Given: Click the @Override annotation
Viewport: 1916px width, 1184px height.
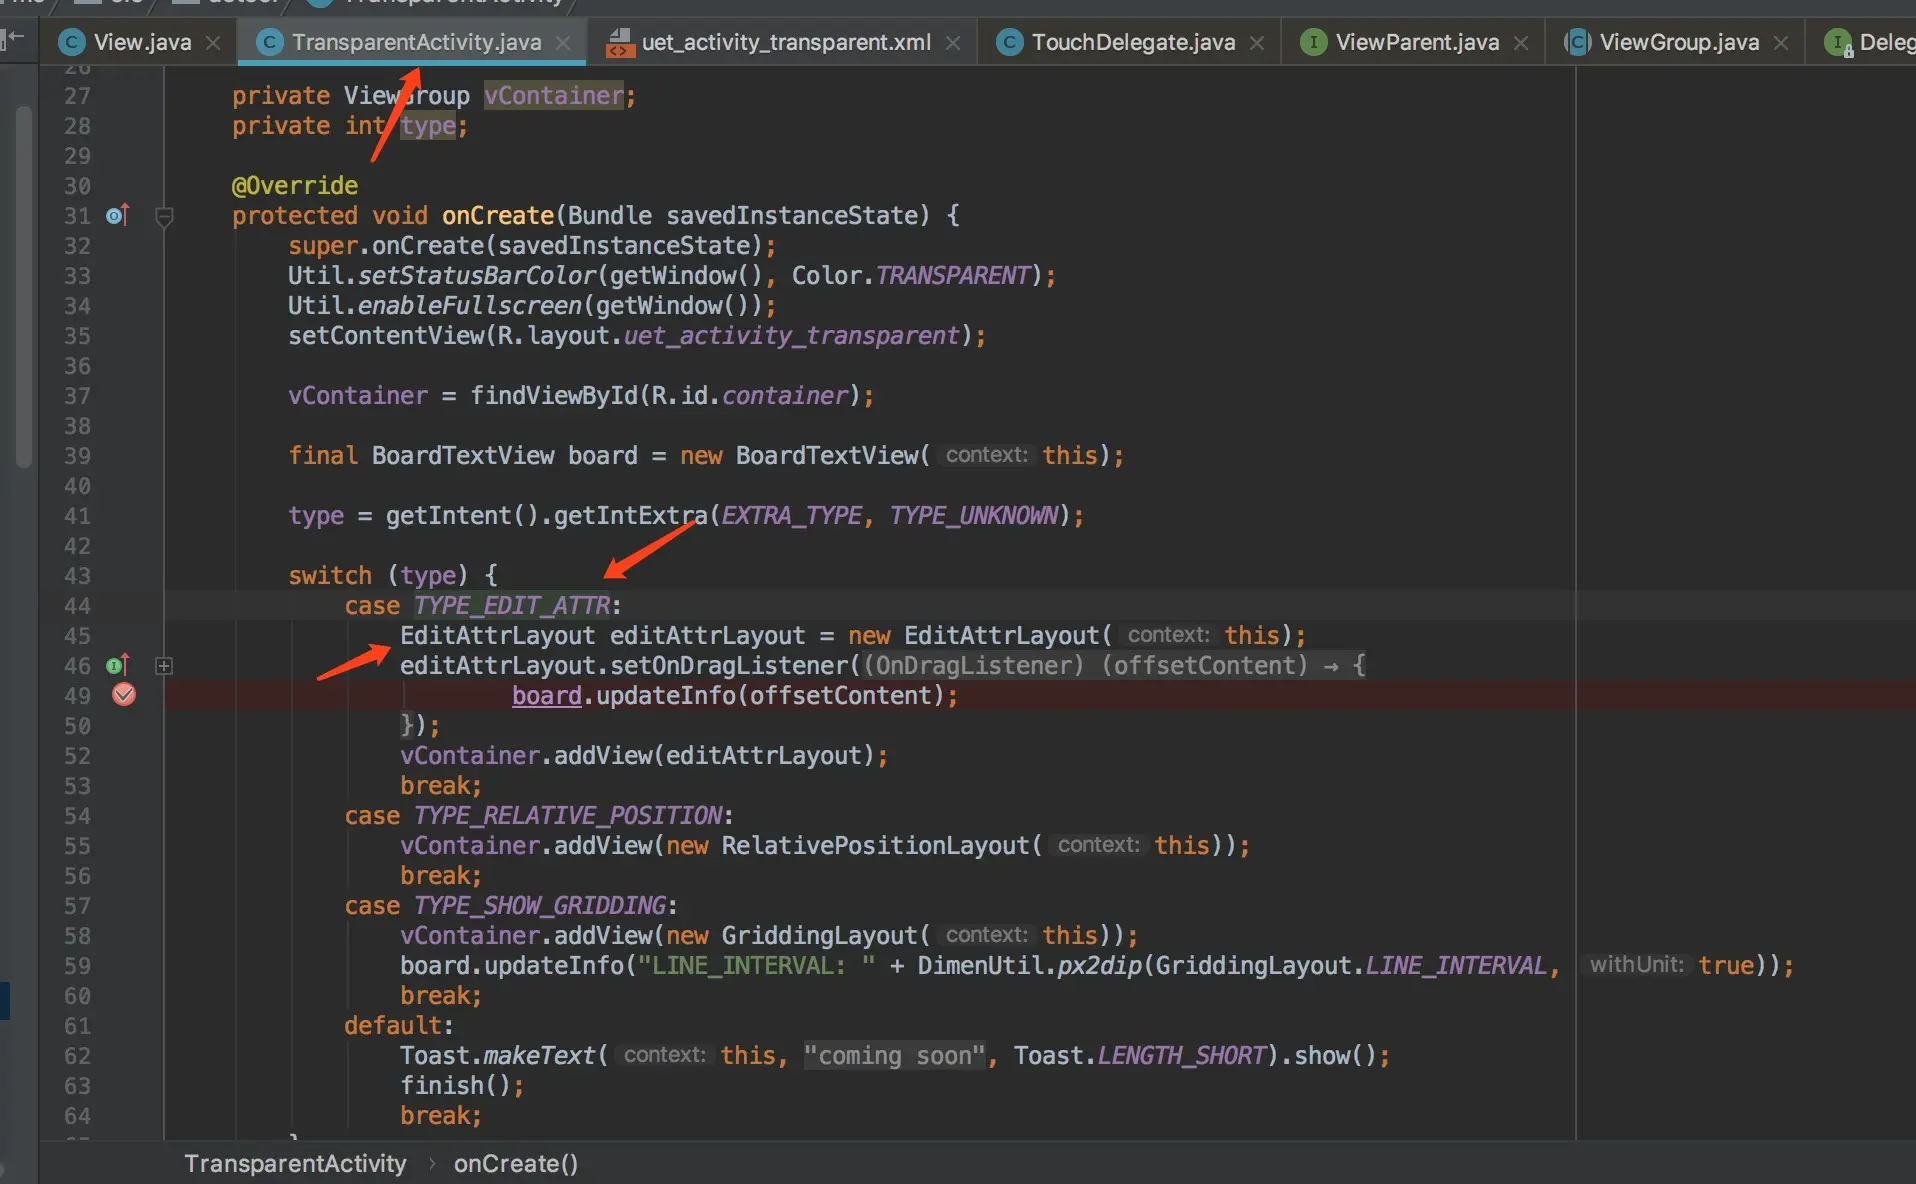Looking at the screenshot, I should coord(295,185).
